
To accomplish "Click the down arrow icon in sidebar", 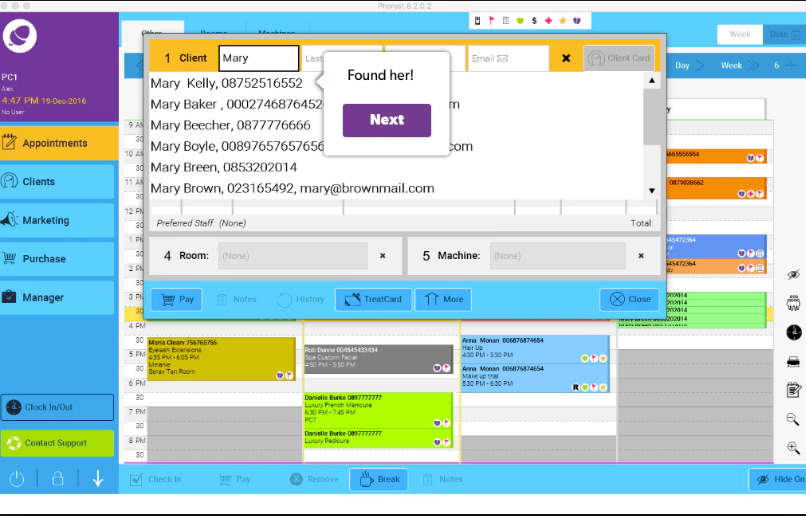I will (x=97, y=479).
